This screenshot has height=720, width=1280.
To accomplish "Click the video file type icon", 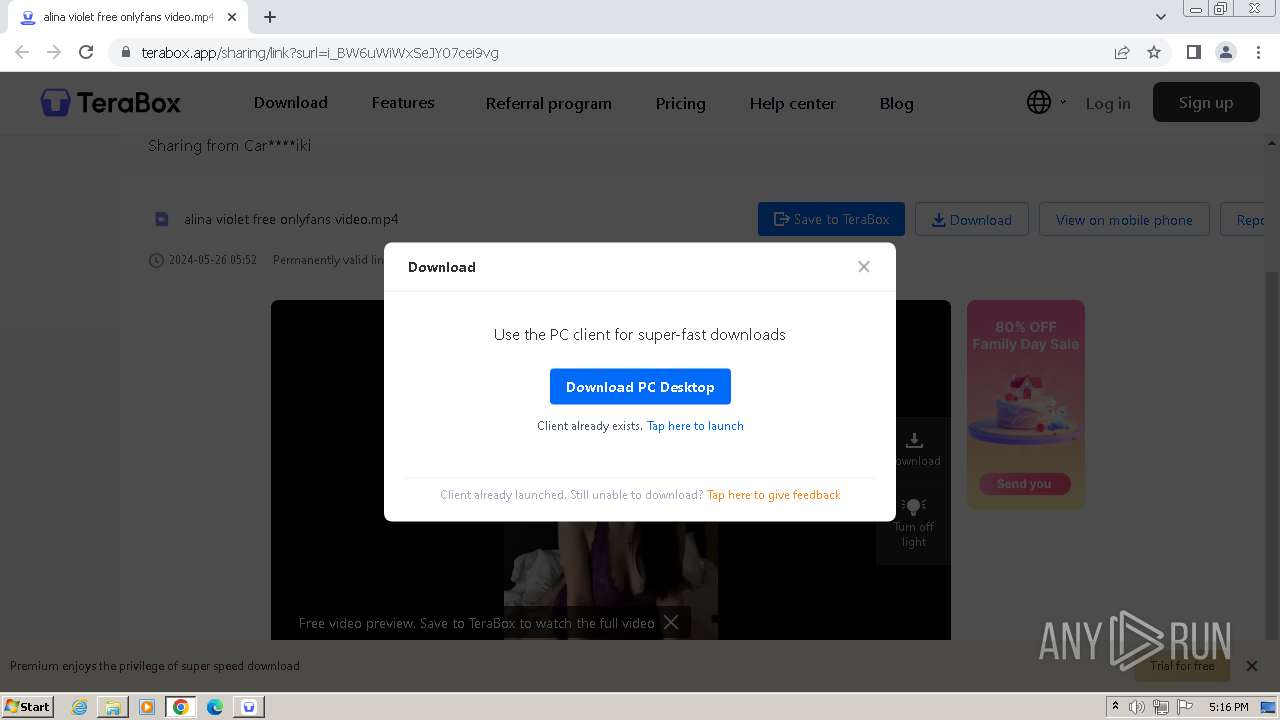I will [161, 219].
